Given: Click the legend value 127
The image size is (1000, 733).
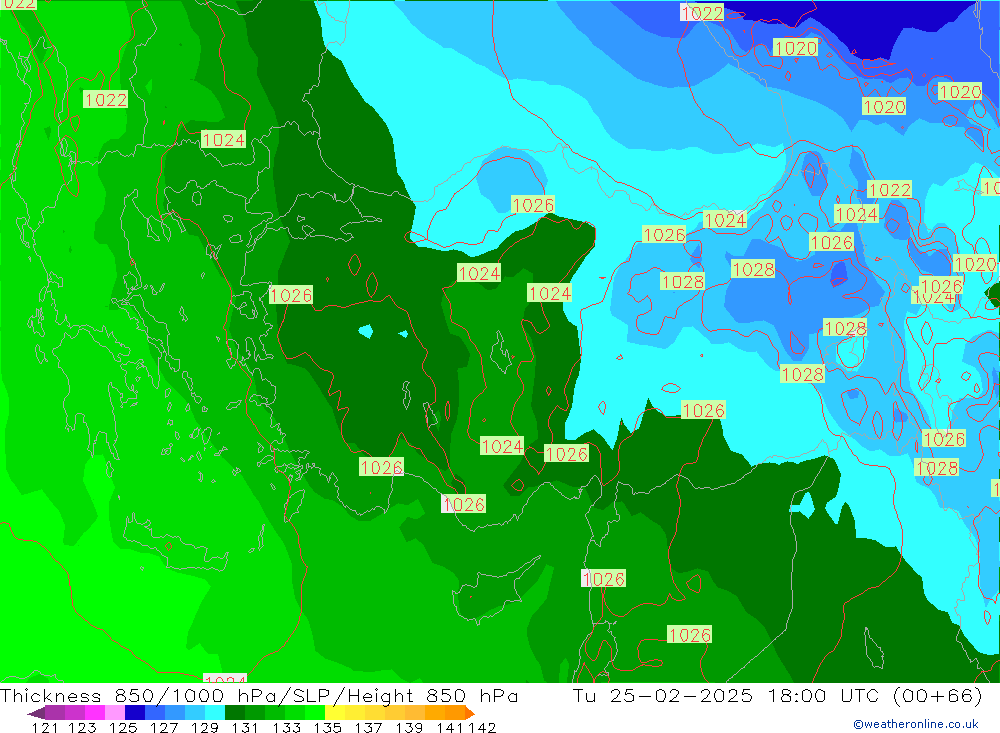Looking at the screenshot, I should point(164,727).
